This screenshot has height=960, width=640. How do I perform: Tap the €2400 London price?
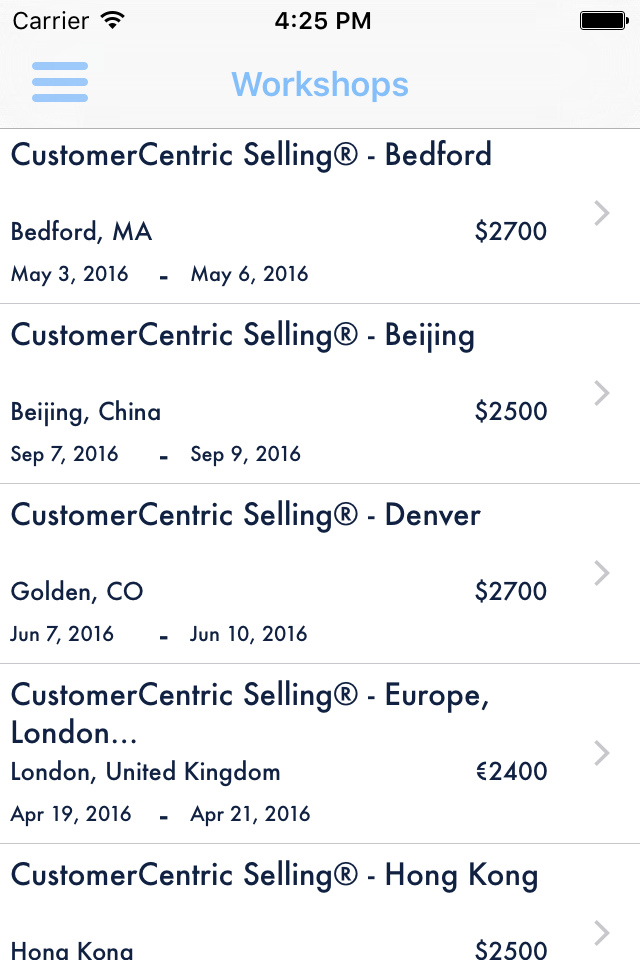[x=511, y=772]
